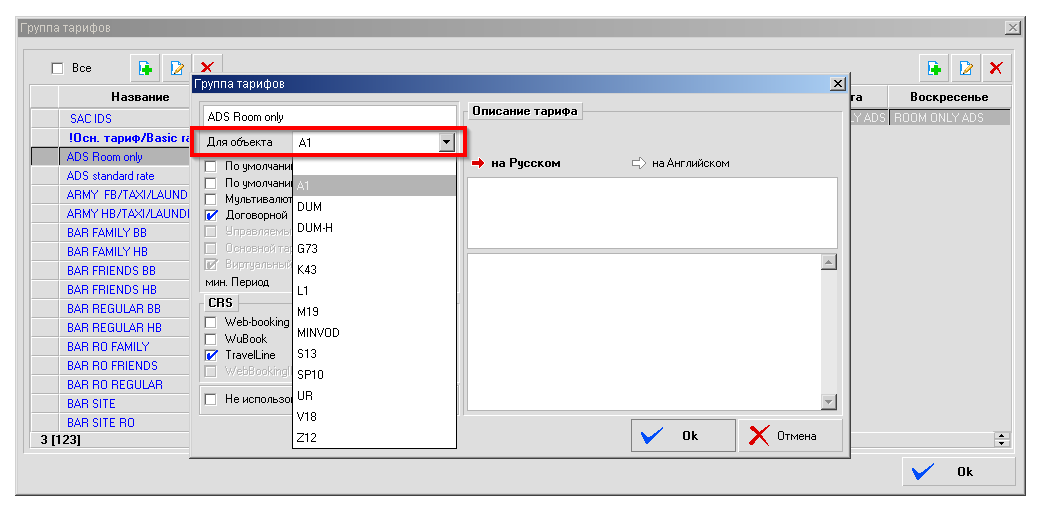The image size is (1050, 513).
Task: Uncheck the TravelLine checkbox
Action: [x=211, y=355]
